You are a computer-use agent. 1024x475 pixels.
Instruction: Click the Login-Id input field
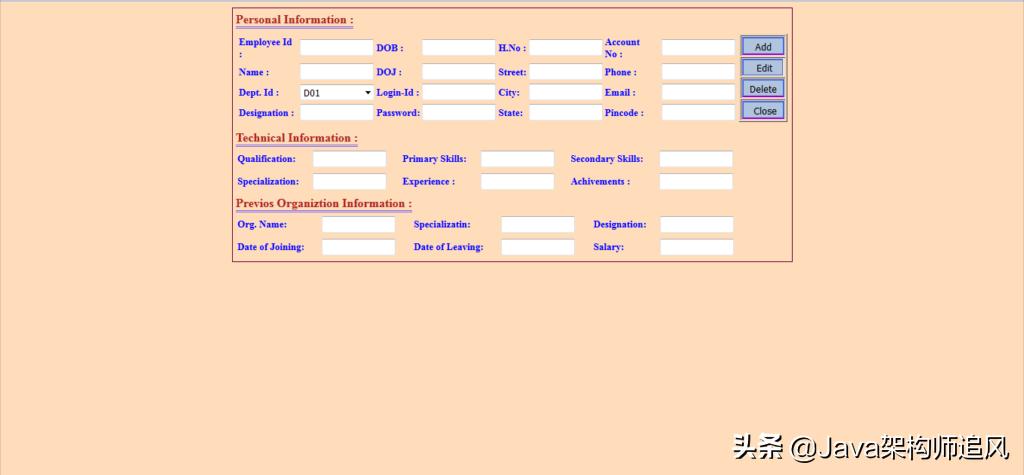tap(458, 92)
